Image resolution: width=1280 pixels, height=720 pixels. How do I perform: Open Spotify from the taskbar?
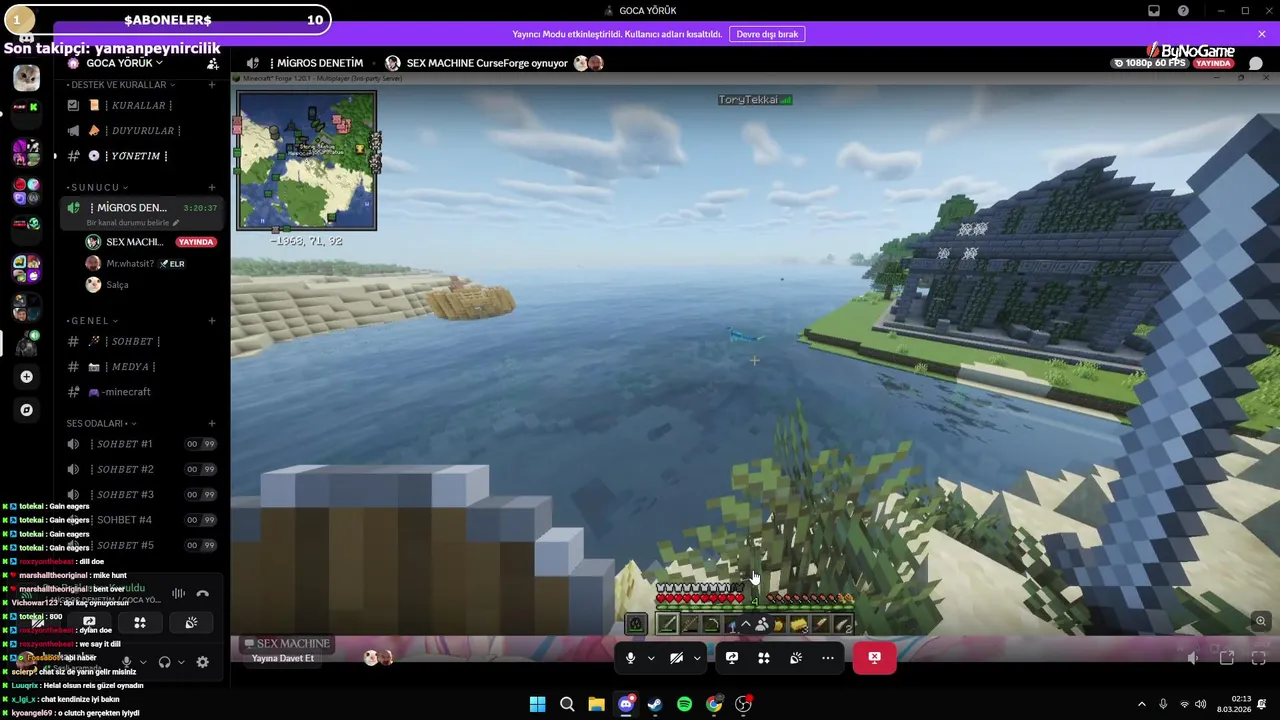tap(684, 704)
